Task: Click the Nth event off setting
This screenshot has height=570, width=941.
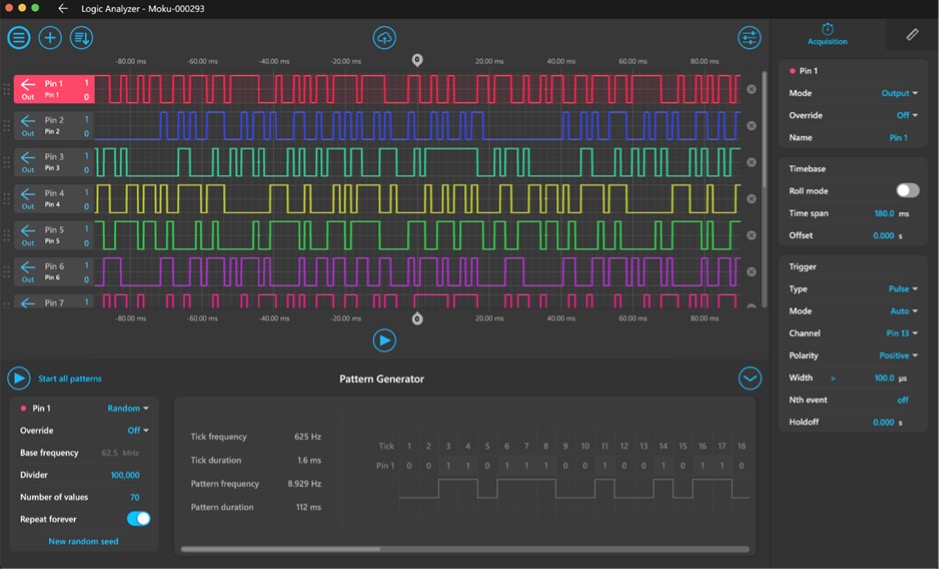Action: tap(902, 400)
